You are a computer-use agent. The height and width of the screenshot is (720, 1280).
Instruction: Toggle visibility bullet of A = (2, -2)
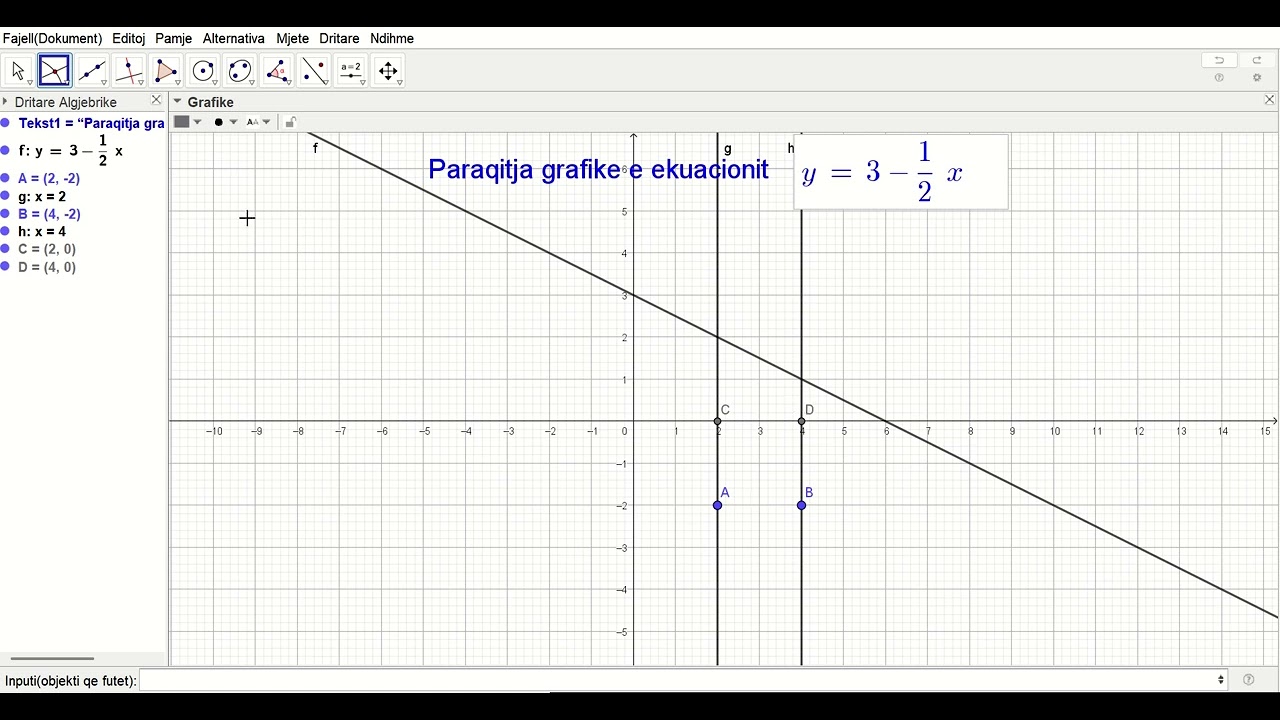coord(5,178)
